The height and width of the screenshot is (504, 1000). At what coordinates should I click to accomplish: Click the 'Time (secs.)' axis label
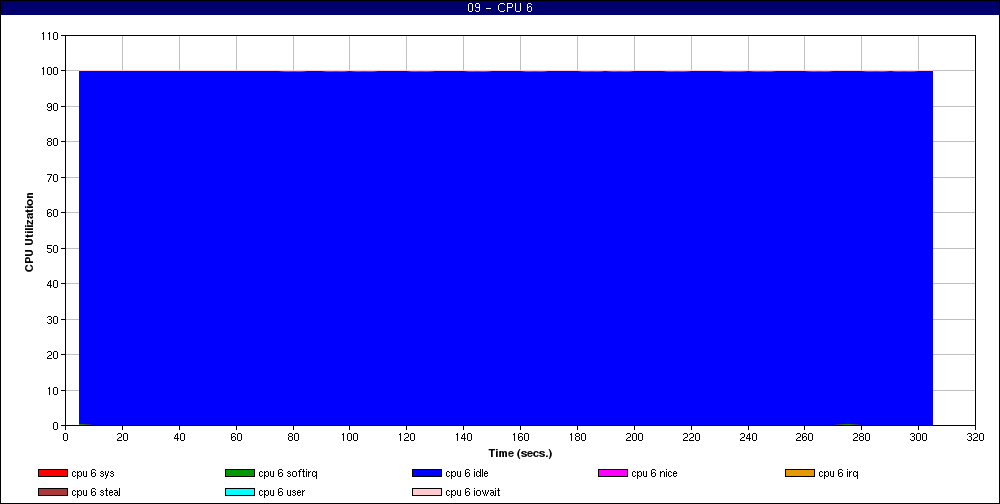point(520,454)
